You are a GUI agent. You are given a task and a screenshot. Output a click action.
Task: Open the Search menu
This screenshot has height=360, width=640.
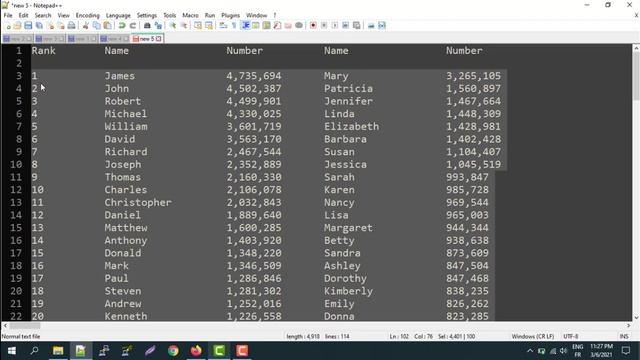point(43,15)
